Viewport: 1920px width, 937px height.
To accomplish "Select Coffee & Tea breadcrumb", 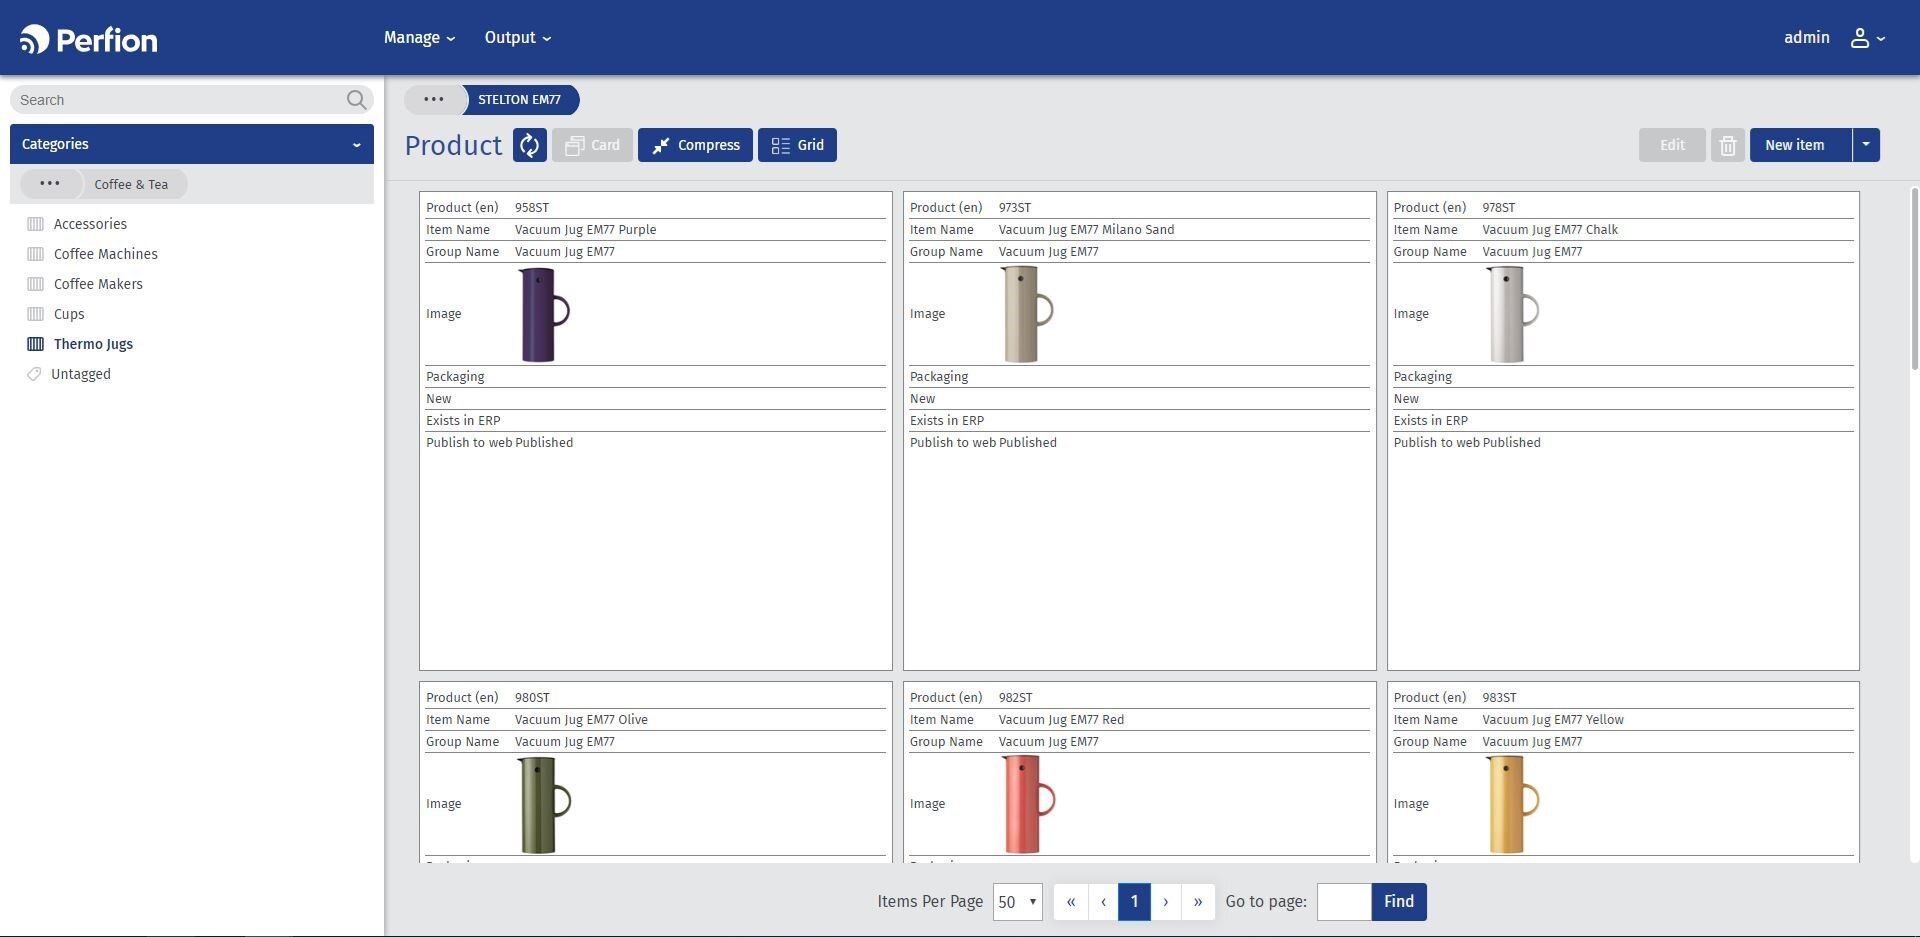I will pyautogui.click(x=131, y=184).
